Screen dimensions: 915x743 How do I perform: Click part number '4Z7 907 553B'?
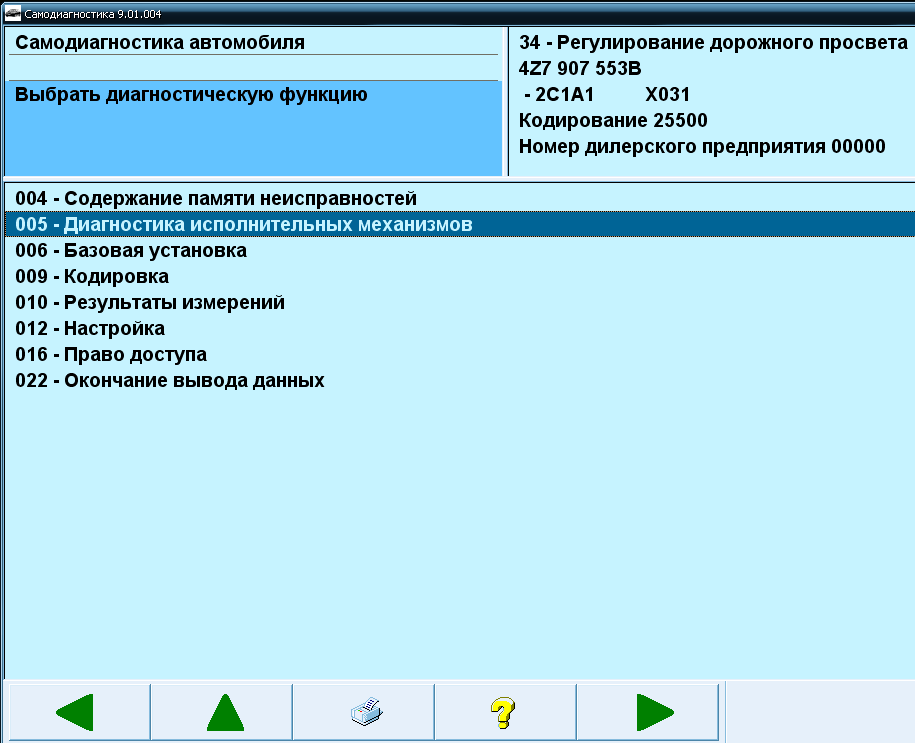(580, 68)
